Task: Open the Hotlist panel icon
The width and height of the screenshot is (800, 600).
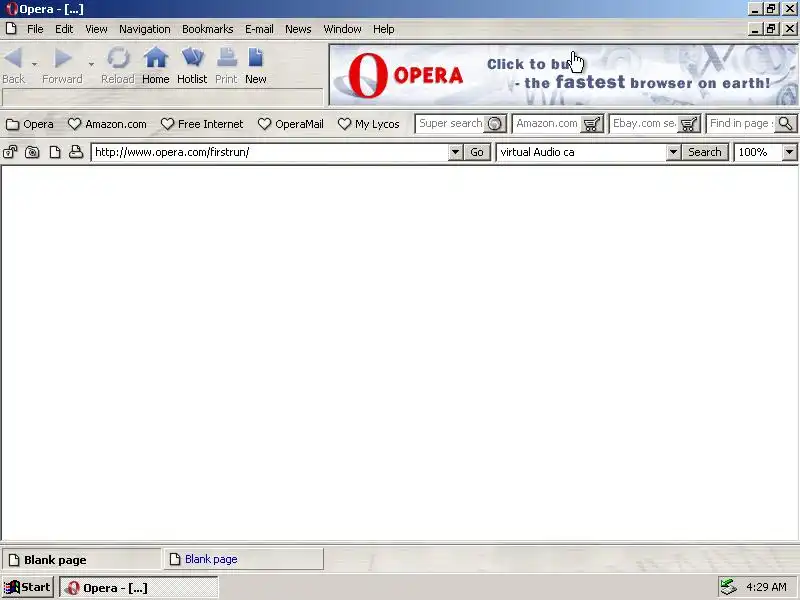Action: point(192,57)
